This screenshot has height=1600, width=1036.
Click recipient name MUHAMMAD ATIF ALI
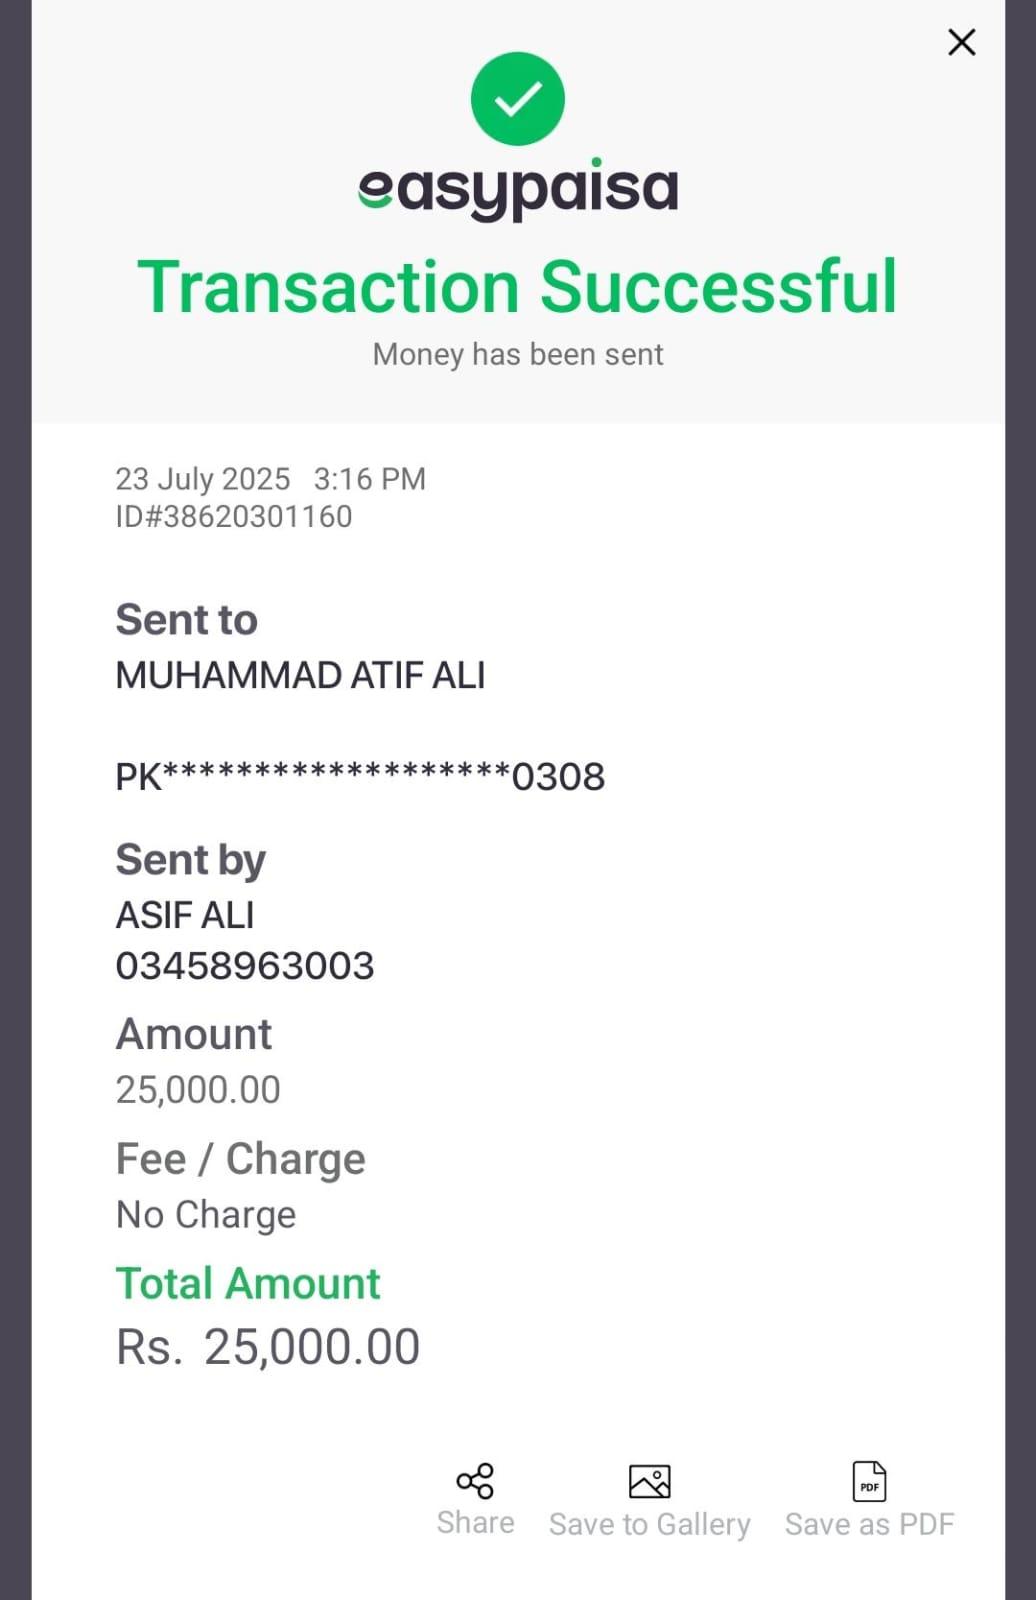tap(300, 676)
